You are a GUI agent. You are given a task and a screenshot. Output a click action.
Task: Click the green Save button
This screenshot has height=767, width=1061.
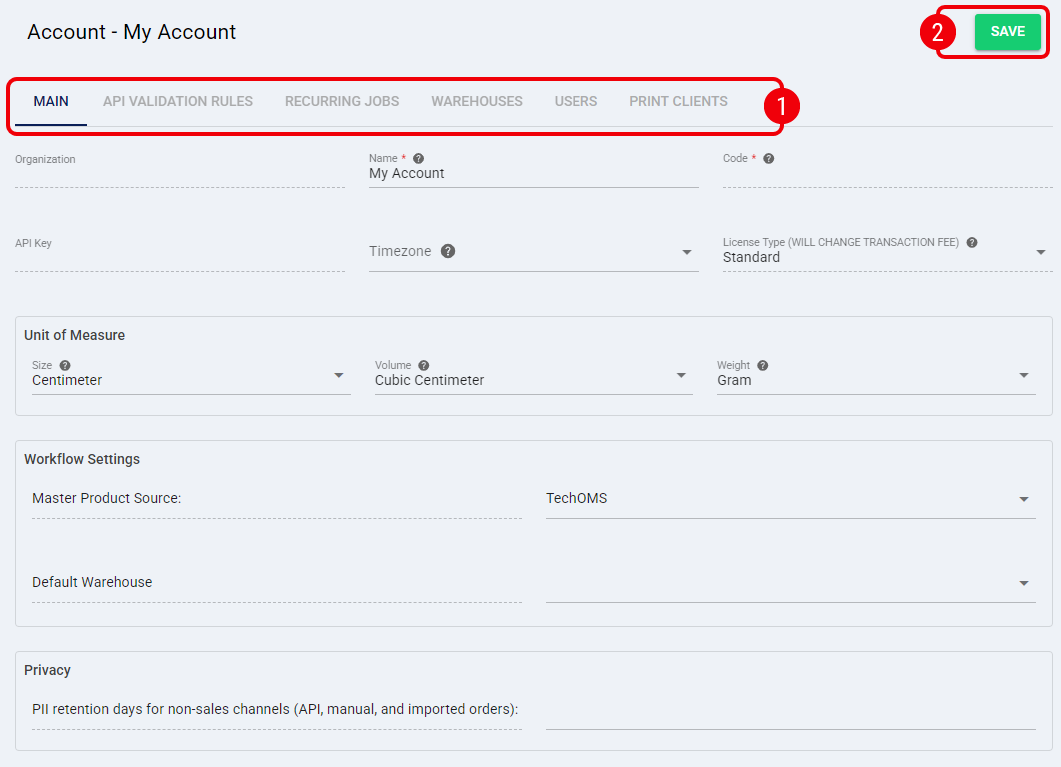pyautogui.click(x=1008, y=32)
